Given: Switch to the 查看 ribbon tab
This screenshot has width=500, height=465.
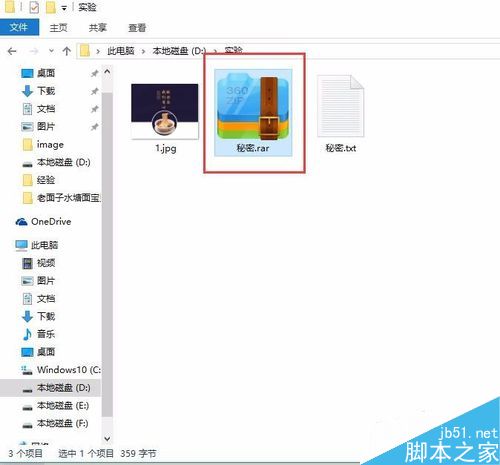Looking at the screenshot, I should (x=137, y=28).
